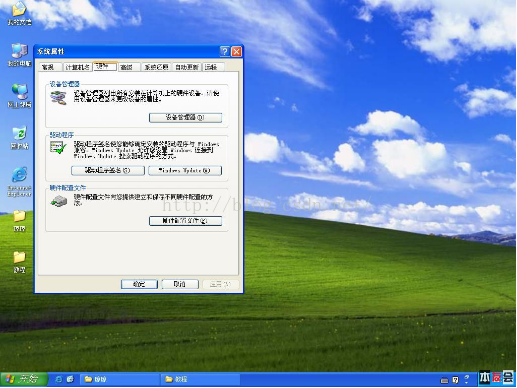Activate the first folder window button on taskbar

pyautogui.click(x=120, y=379)
